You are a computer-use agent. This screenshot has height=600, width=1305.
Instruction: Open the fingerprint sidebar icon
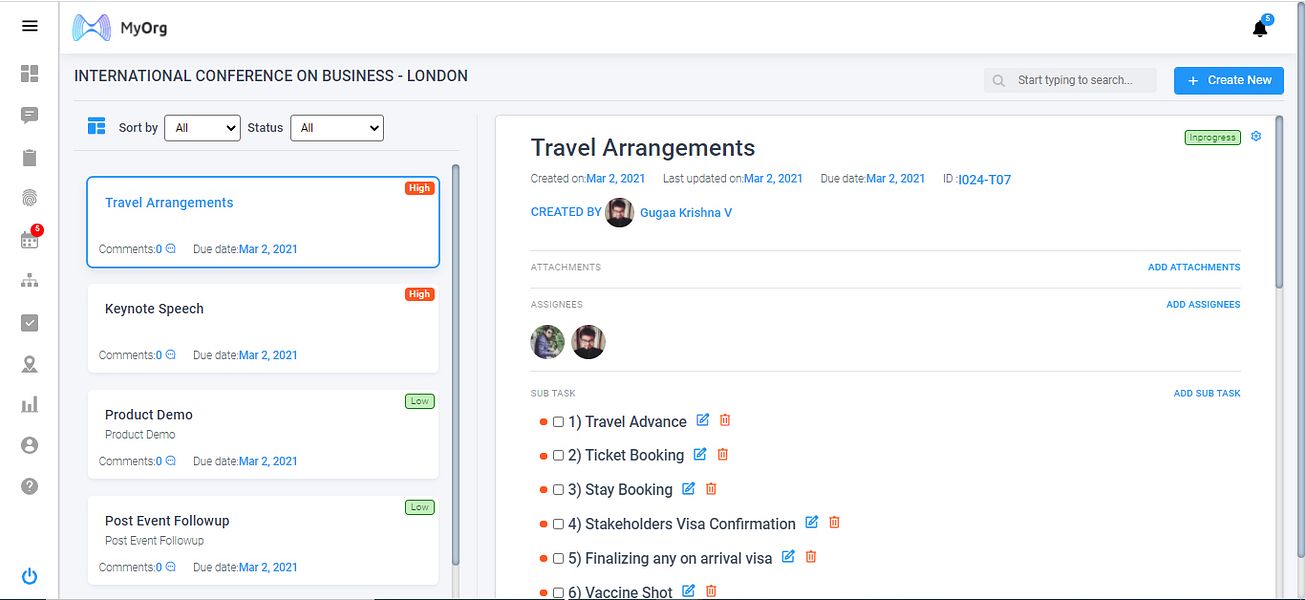[29, 198]
